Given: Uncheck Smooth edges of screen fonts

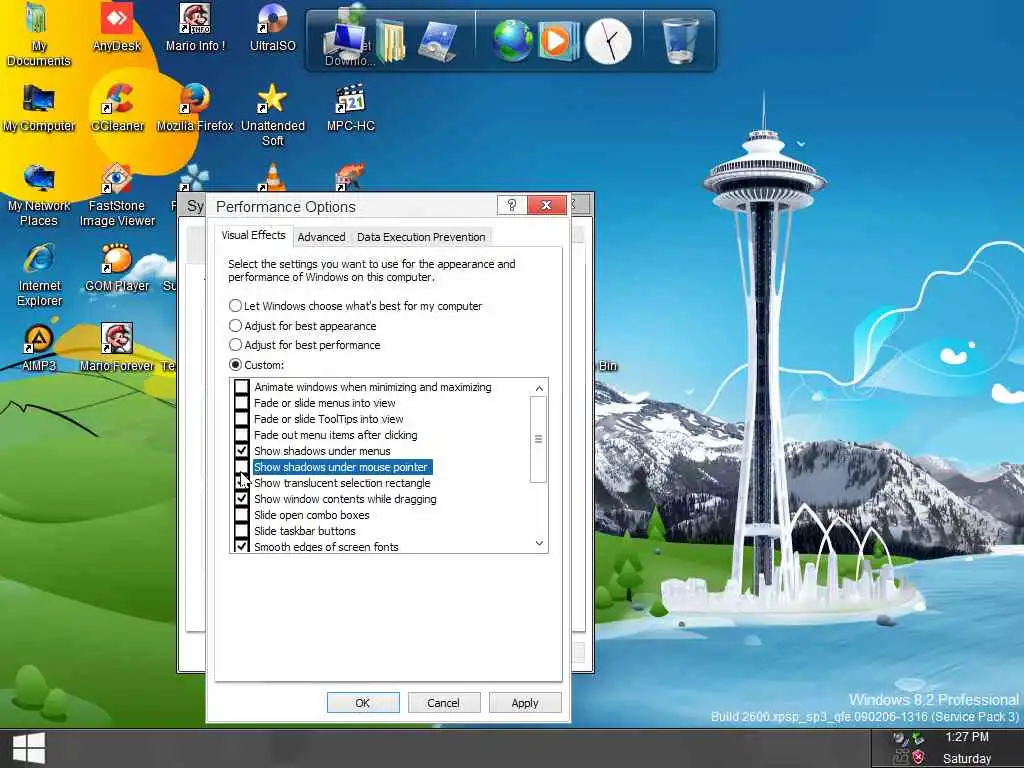Looking at the screenshot, I should pos(242,546).
